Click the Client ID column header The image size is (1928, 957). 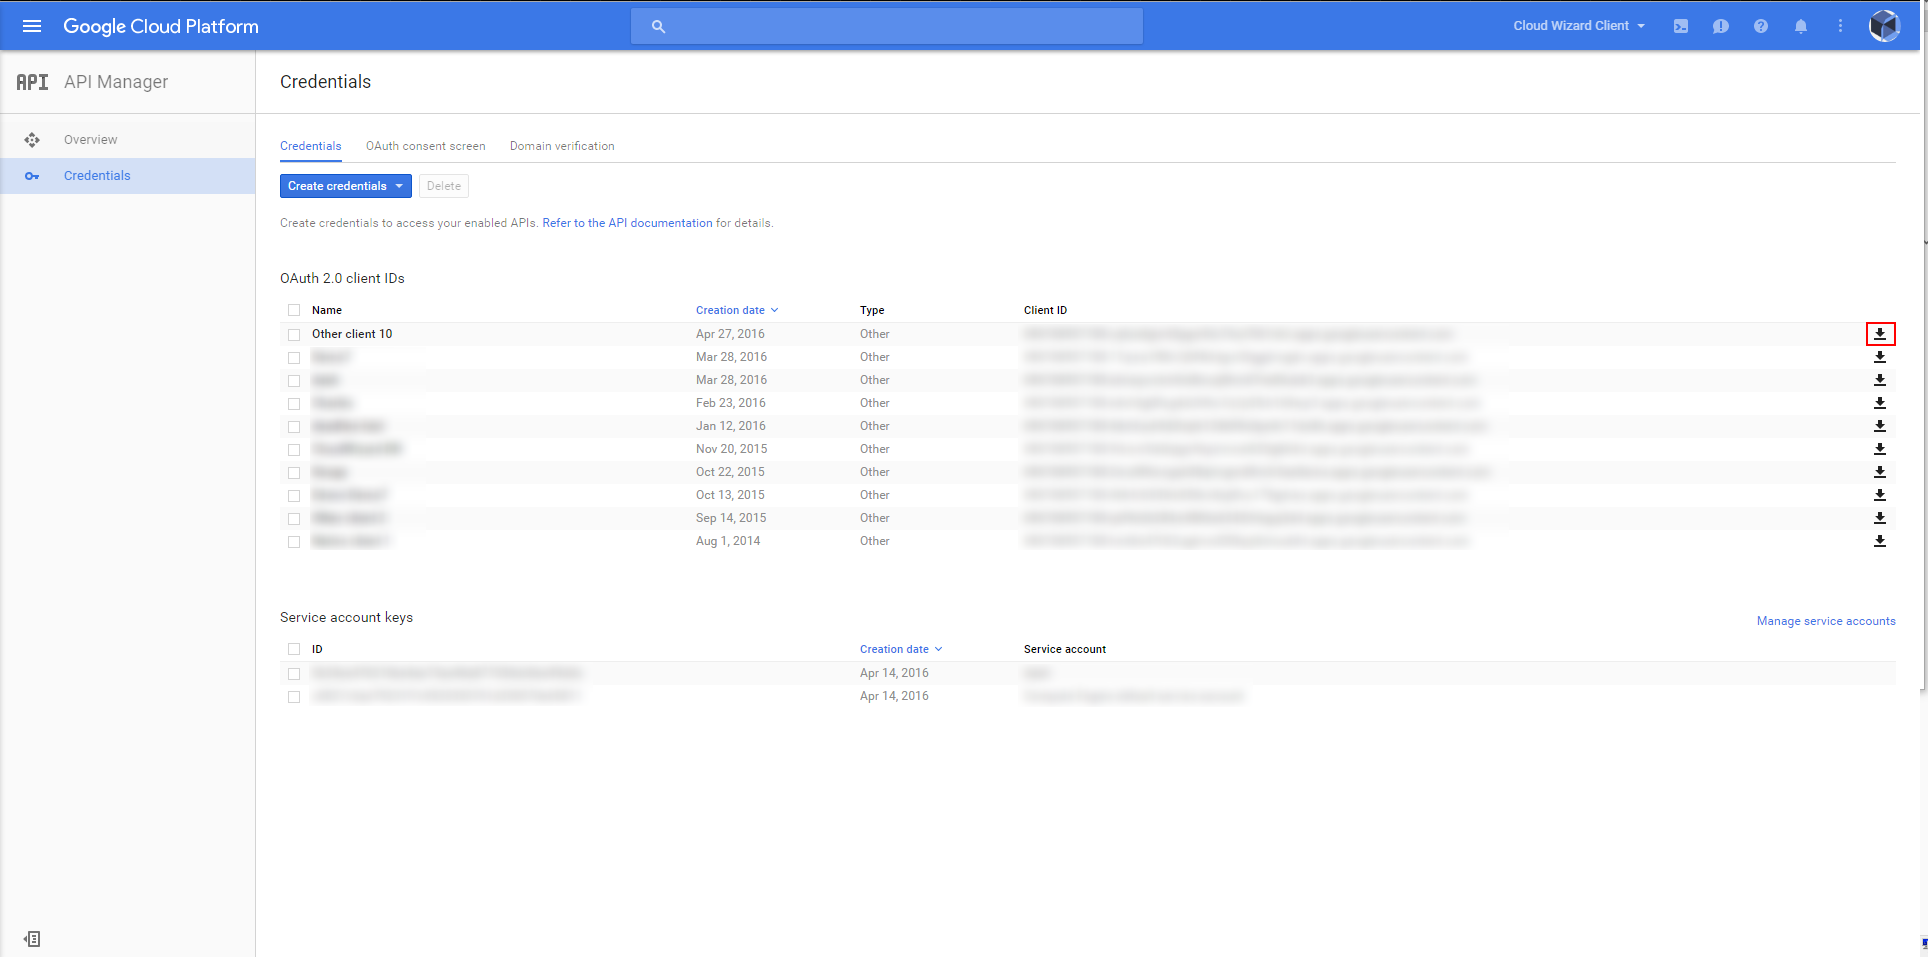(1045, 310)
